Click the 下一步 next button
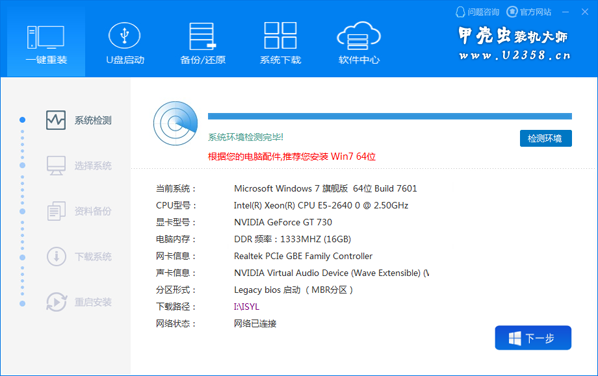 533,338
